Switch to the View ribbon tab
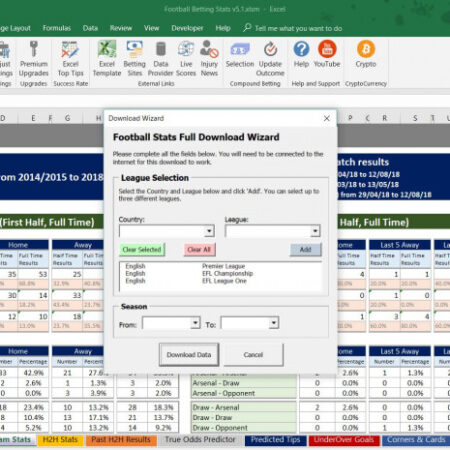 coord(151,28)
